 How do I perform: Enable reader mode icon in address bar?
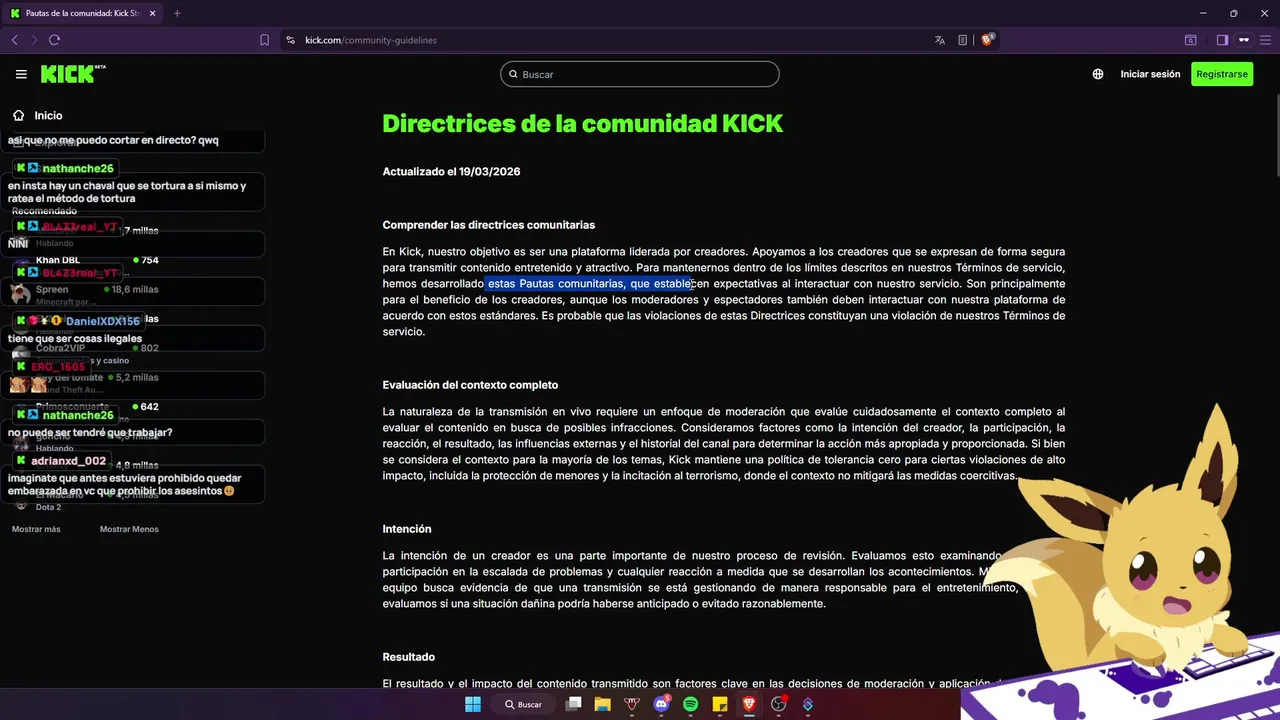[962, 40]
